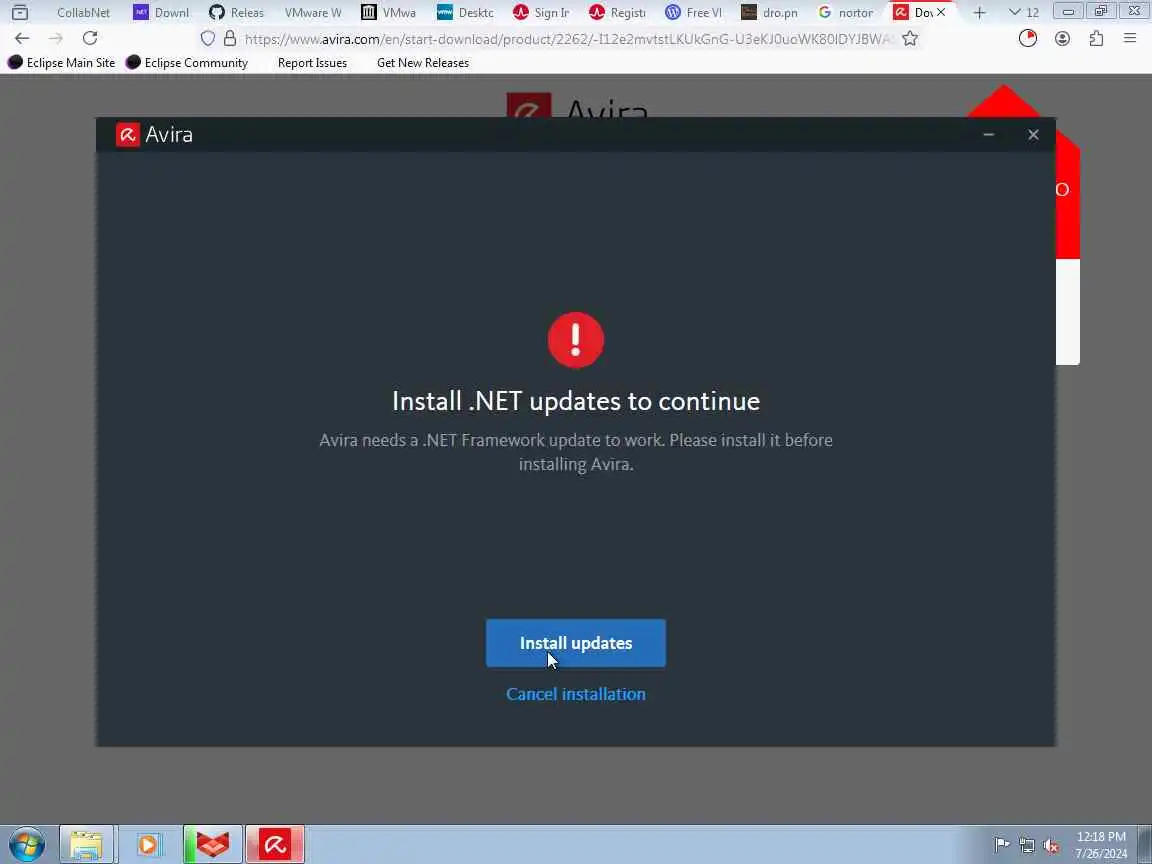Switch to the CollabNet tab
The width and height of the screenshot is (1152, 864).
[83, 12]
